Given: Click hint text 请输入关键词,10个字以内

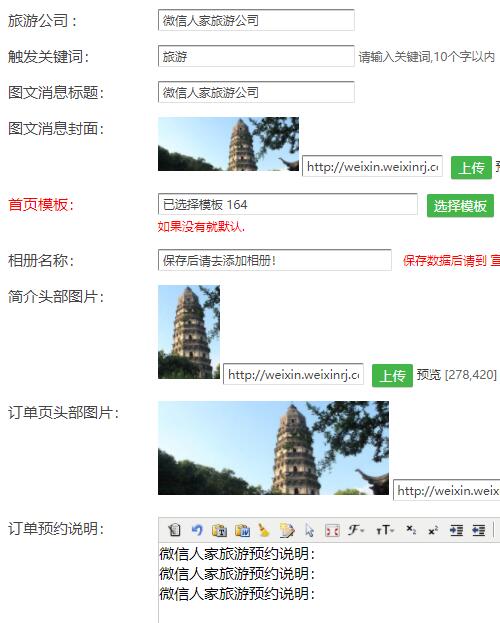Looking at the screenshot, I should pyautogui.click(x=426, y=57).
